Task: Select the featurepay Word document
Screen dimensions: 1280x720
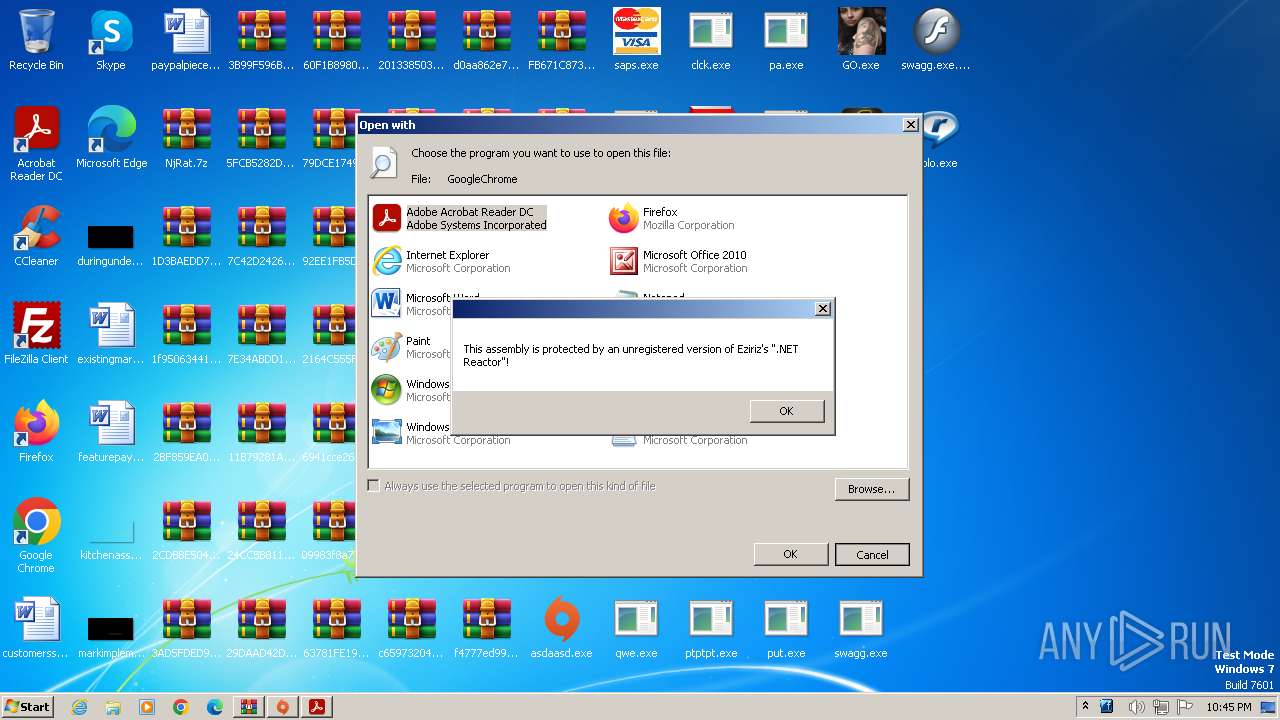Action: [x=111, y=432]
